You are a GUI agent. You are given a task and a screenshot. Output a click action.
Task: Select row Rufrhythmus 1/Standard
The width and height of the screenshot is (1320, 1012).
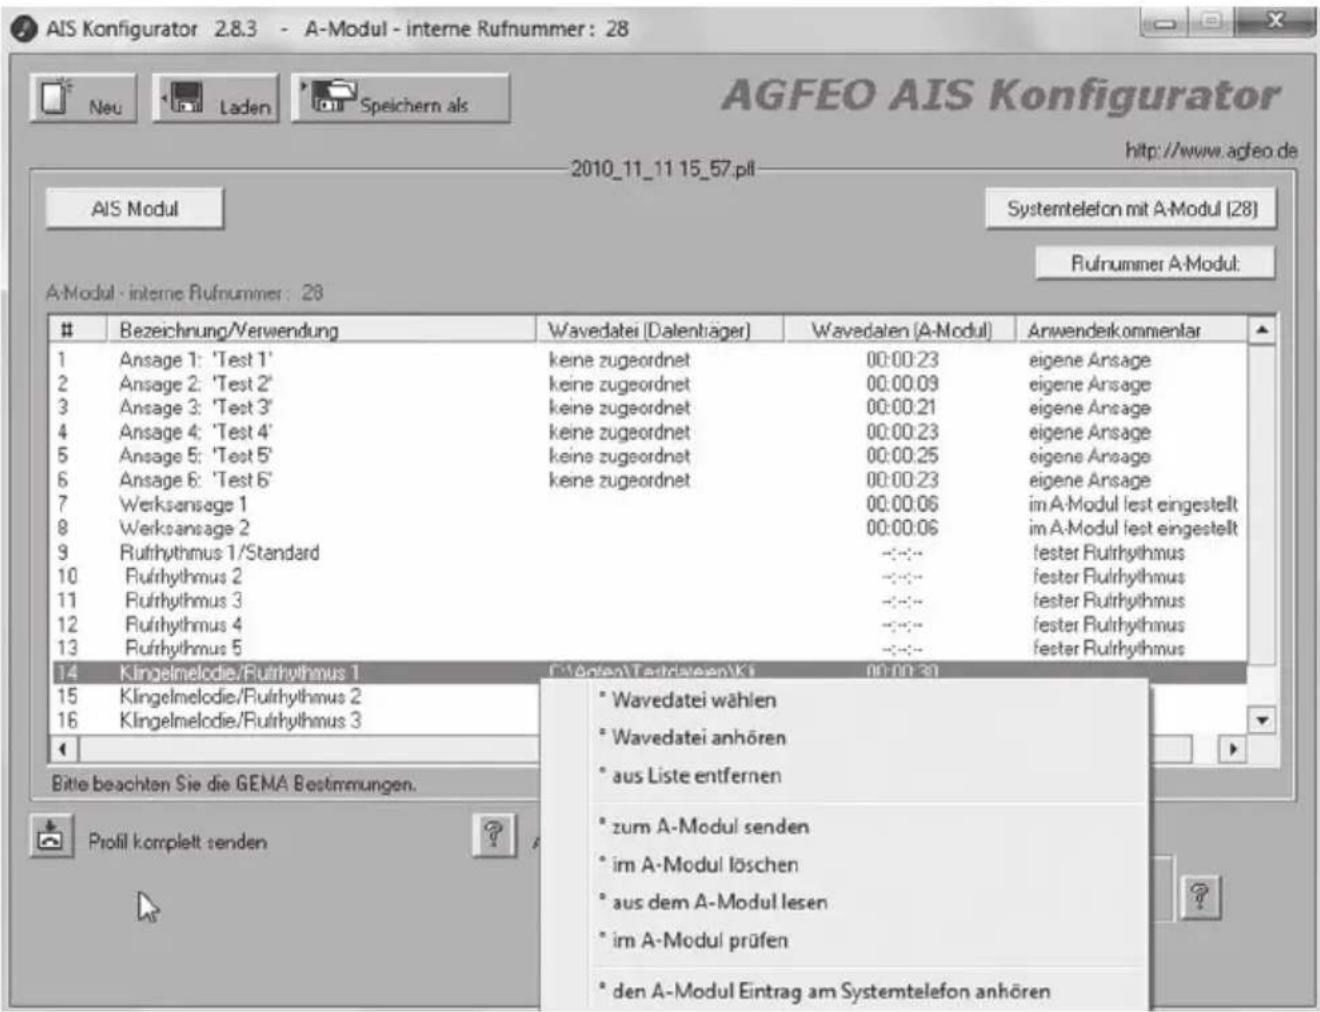click(649, 552)
